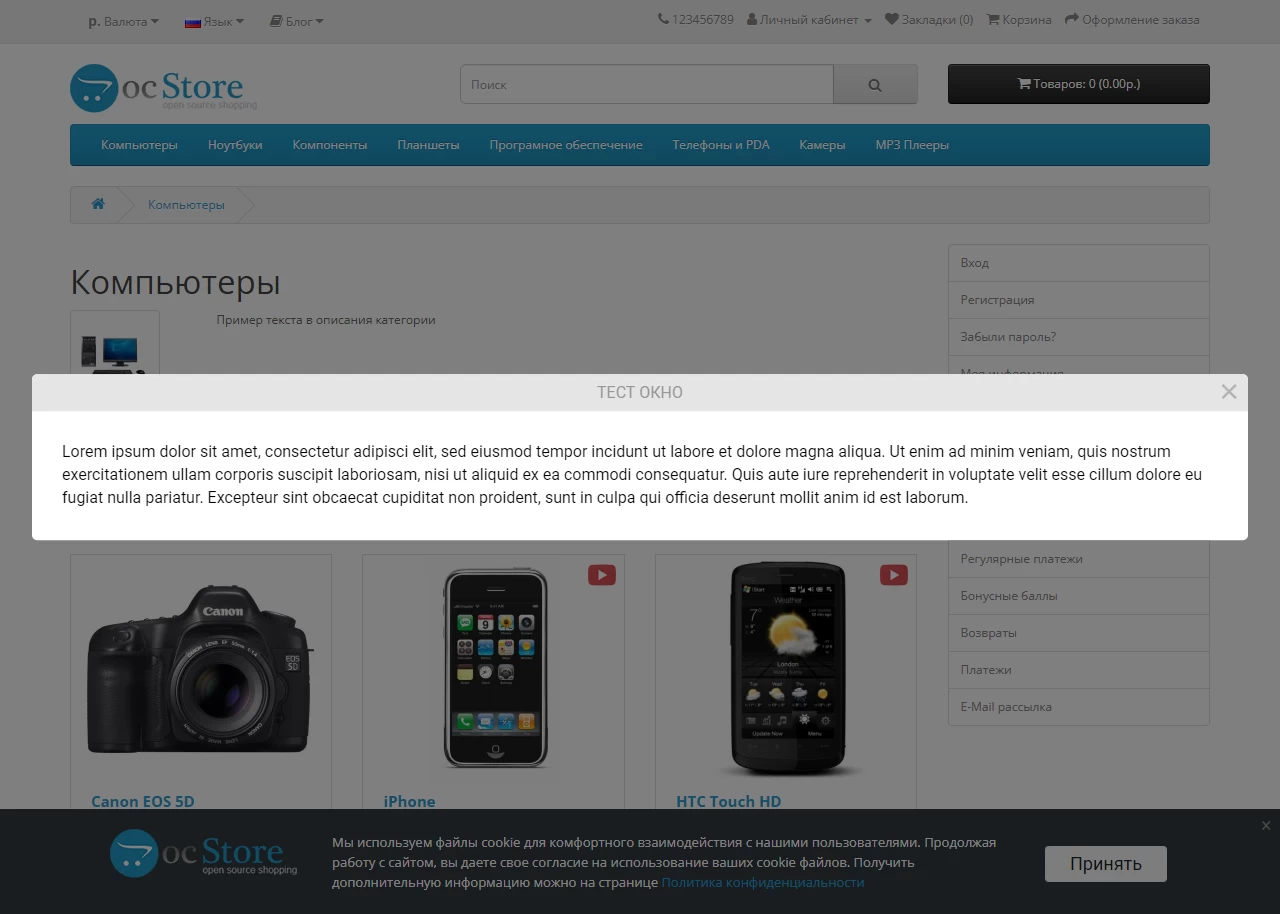Image resolution: width=1280 pixels, height=914 pixels.
Task: Play the video icon on iPhone card
Action: coord(602,575)
